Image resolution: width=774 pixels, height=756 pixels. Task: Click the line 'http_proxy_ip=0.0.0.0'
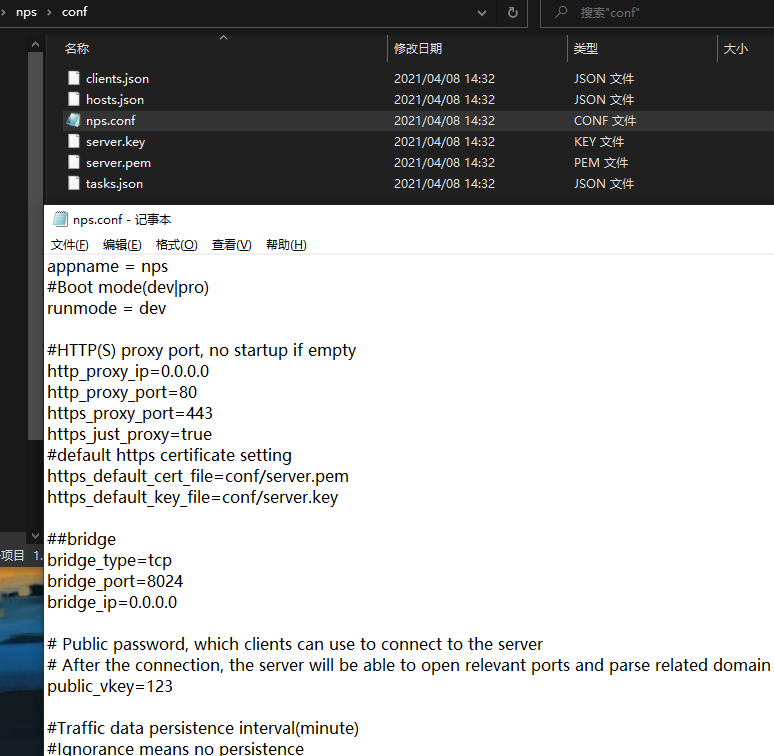pyautogui.click(x=128, y=371)
